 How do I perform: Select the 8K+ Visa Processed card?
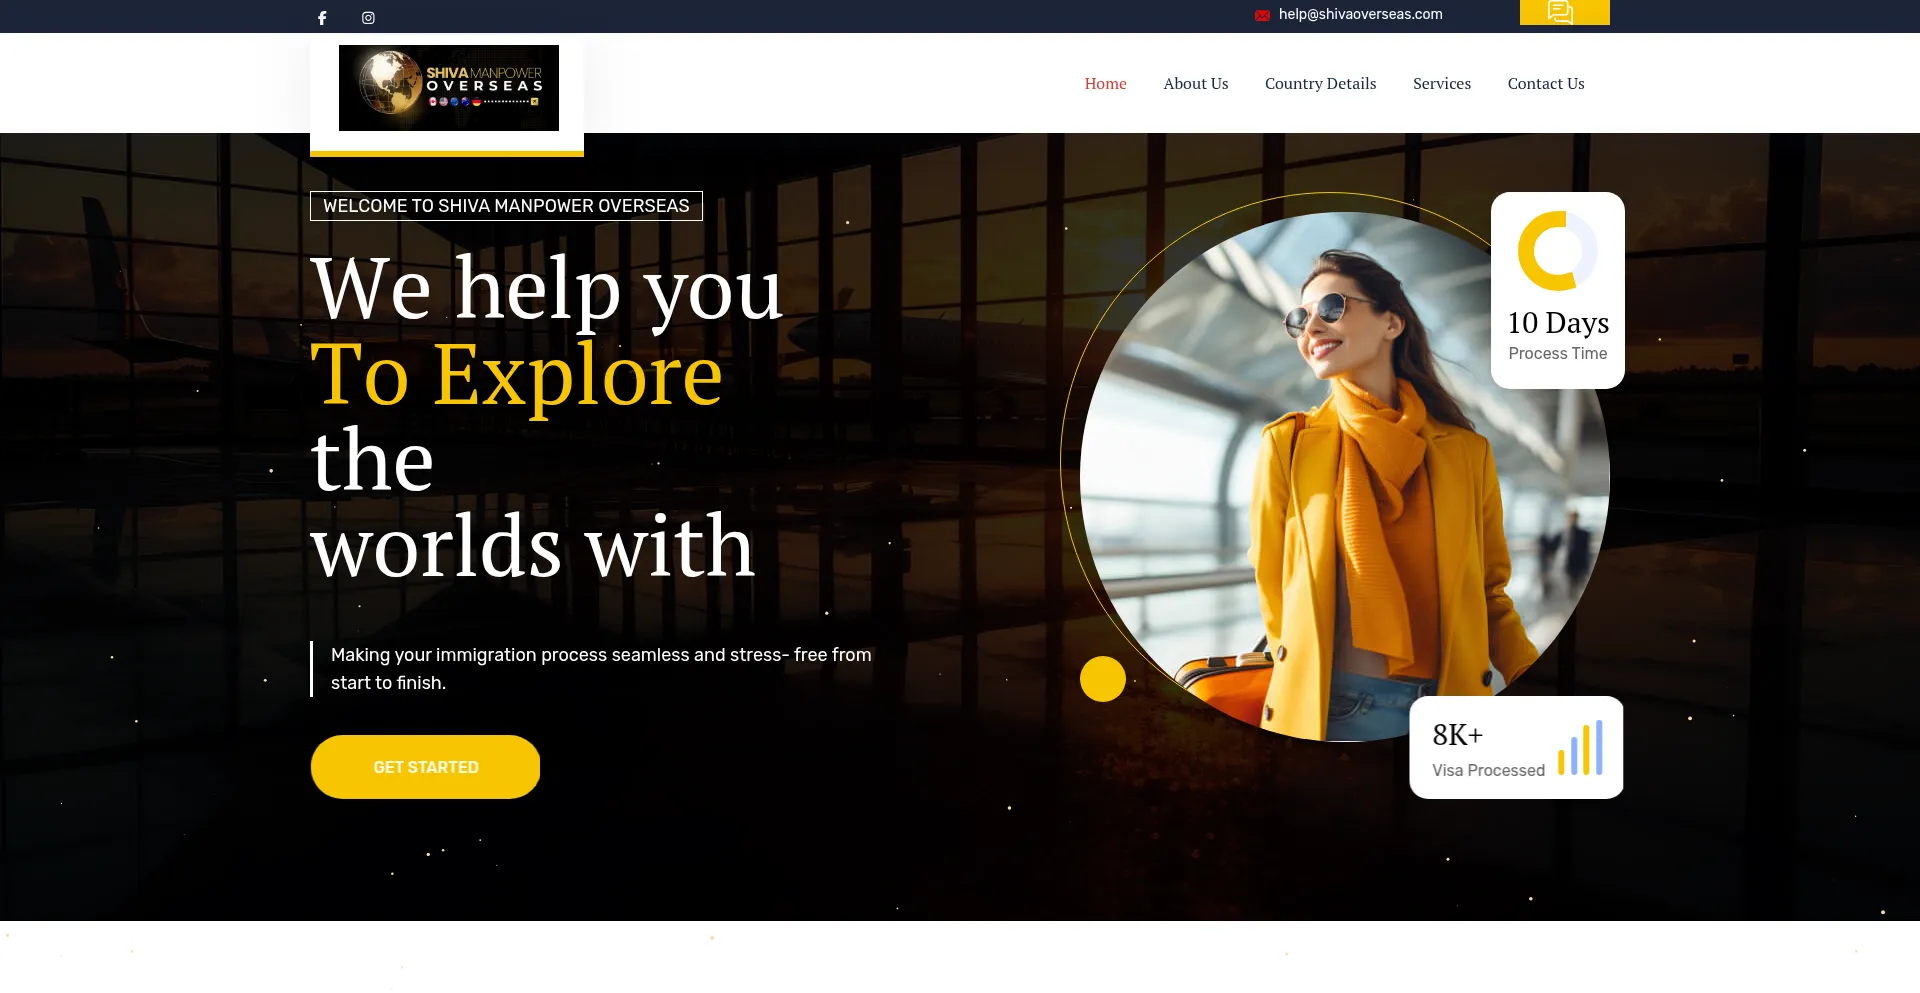click(1516, 747)
